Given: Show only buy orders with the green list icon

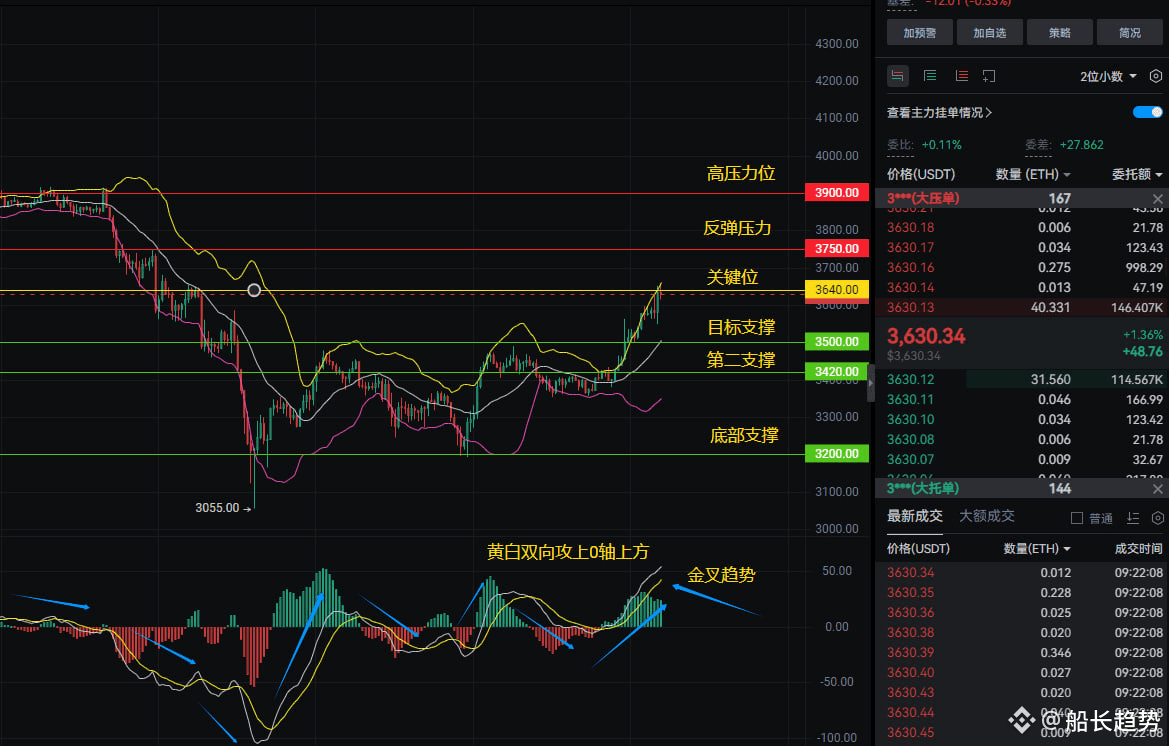Looking at the screenshot, I should click(x=930, y=76).
